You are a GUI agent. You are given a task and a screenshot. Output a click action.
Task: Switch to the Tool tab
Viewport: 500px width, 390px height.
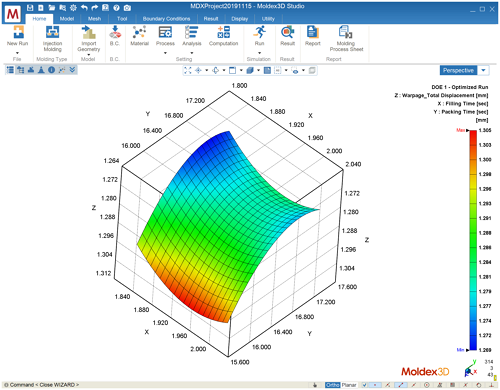tap(122, 19)
